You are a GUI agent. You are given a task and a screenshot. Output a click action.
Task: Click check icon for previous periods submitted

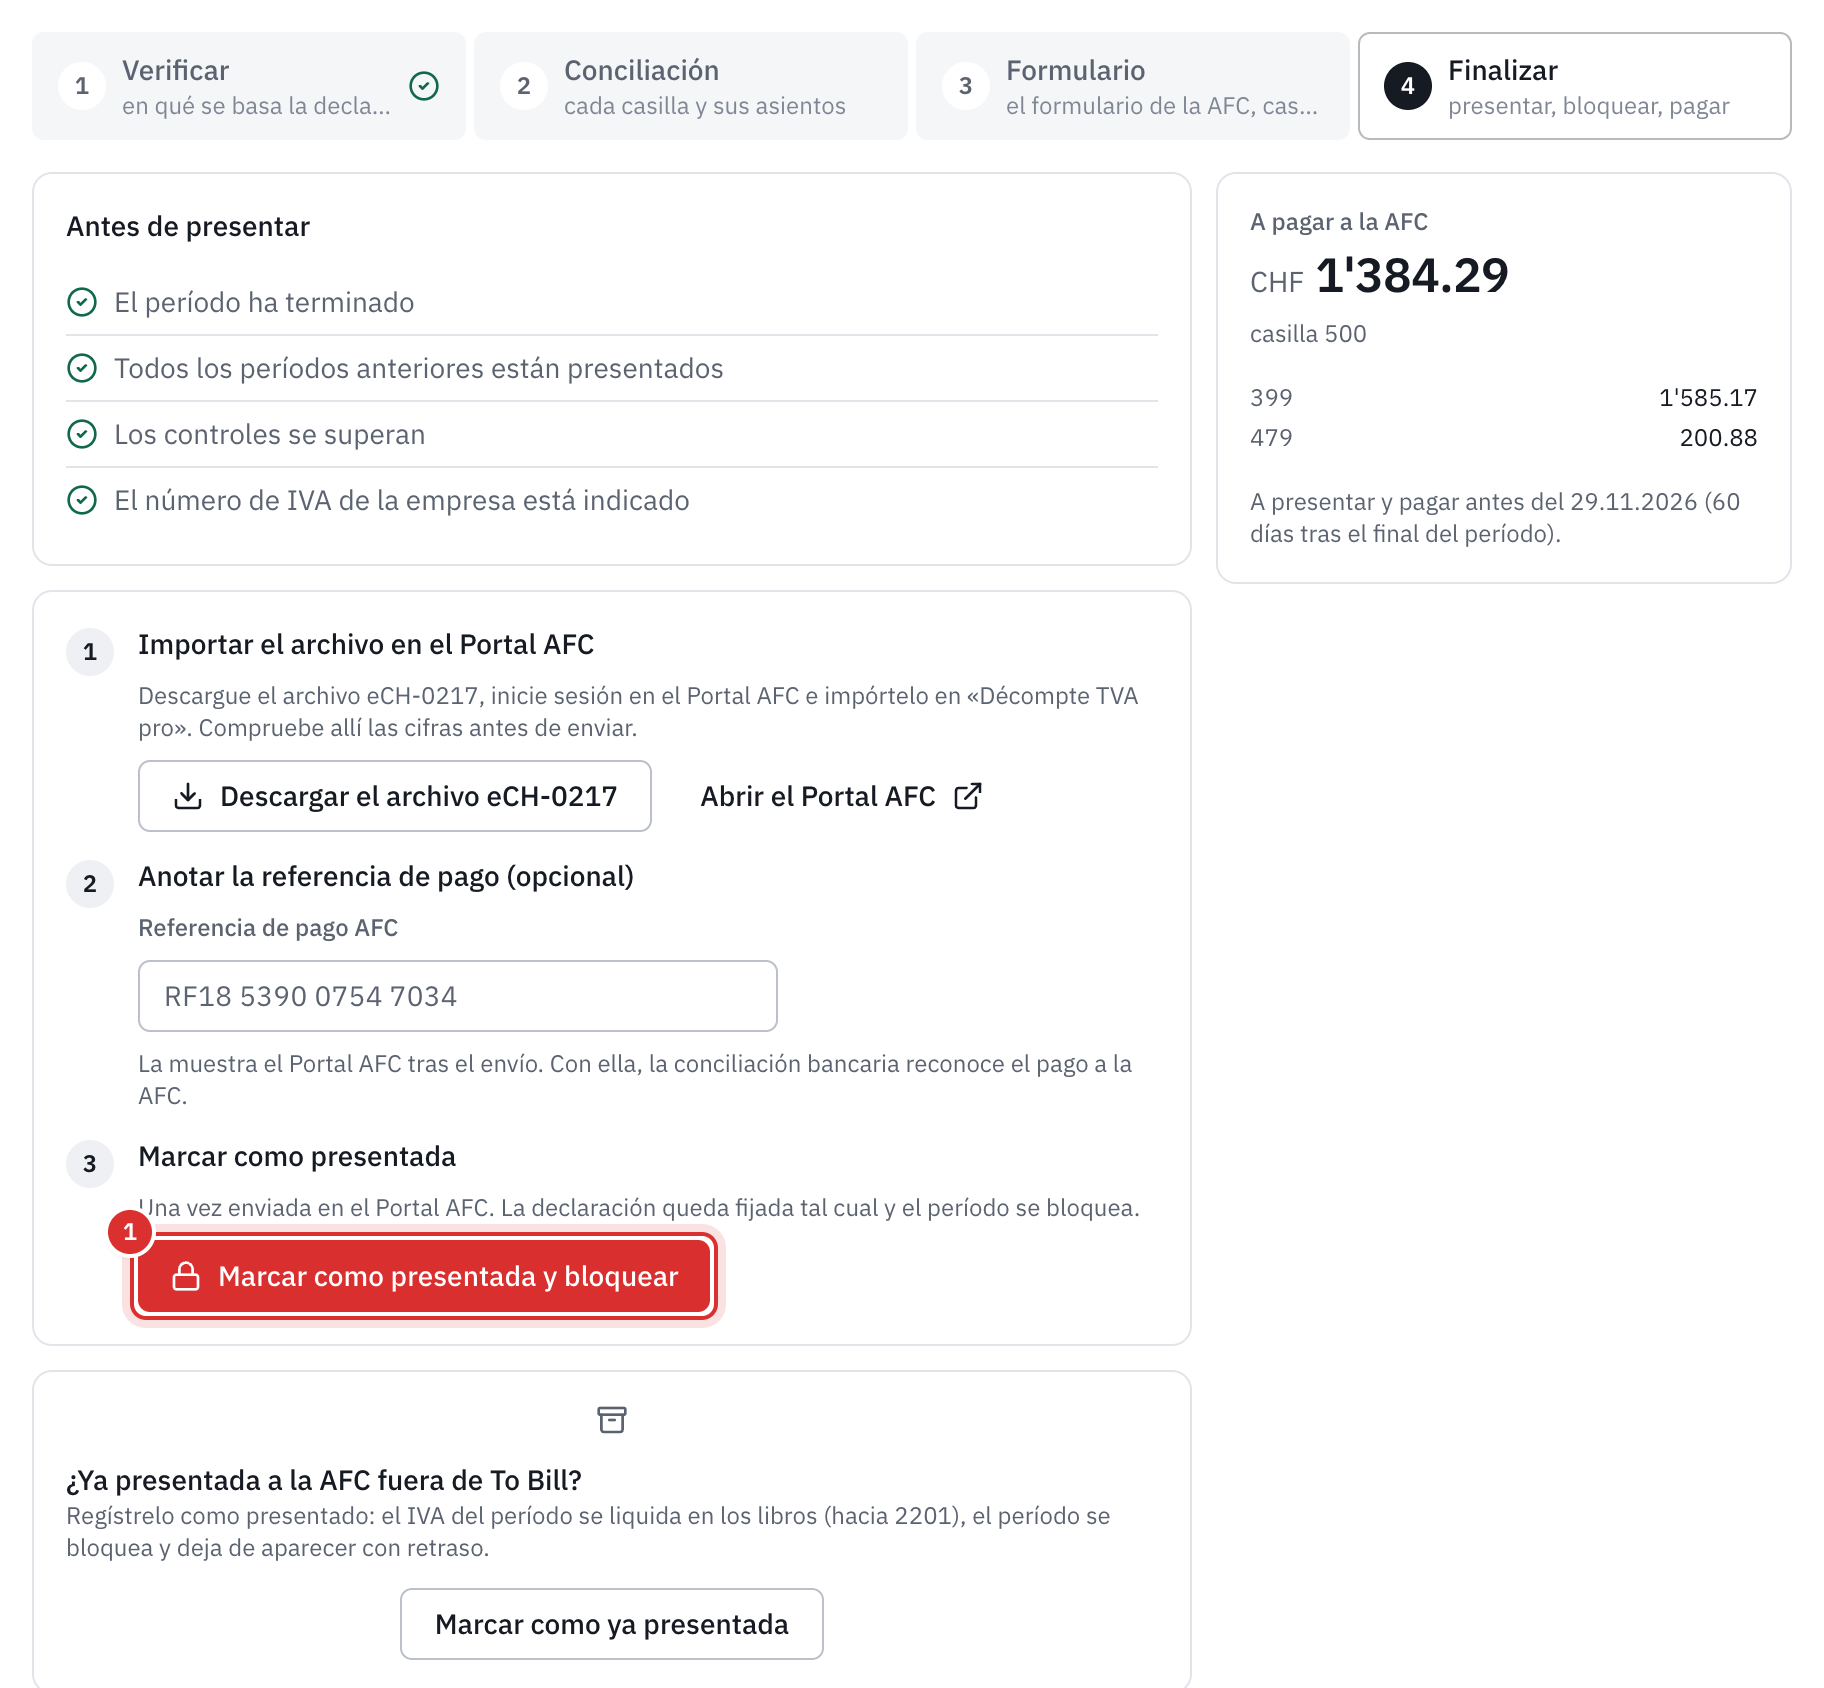[x=82, y=368]
